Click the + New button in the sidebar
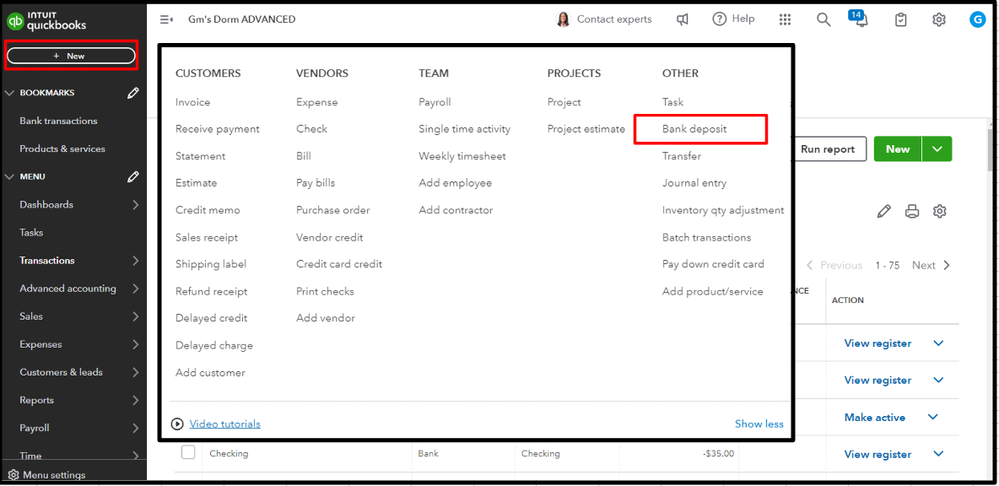Viewport: 999px width, 486px height. (71, 56)
